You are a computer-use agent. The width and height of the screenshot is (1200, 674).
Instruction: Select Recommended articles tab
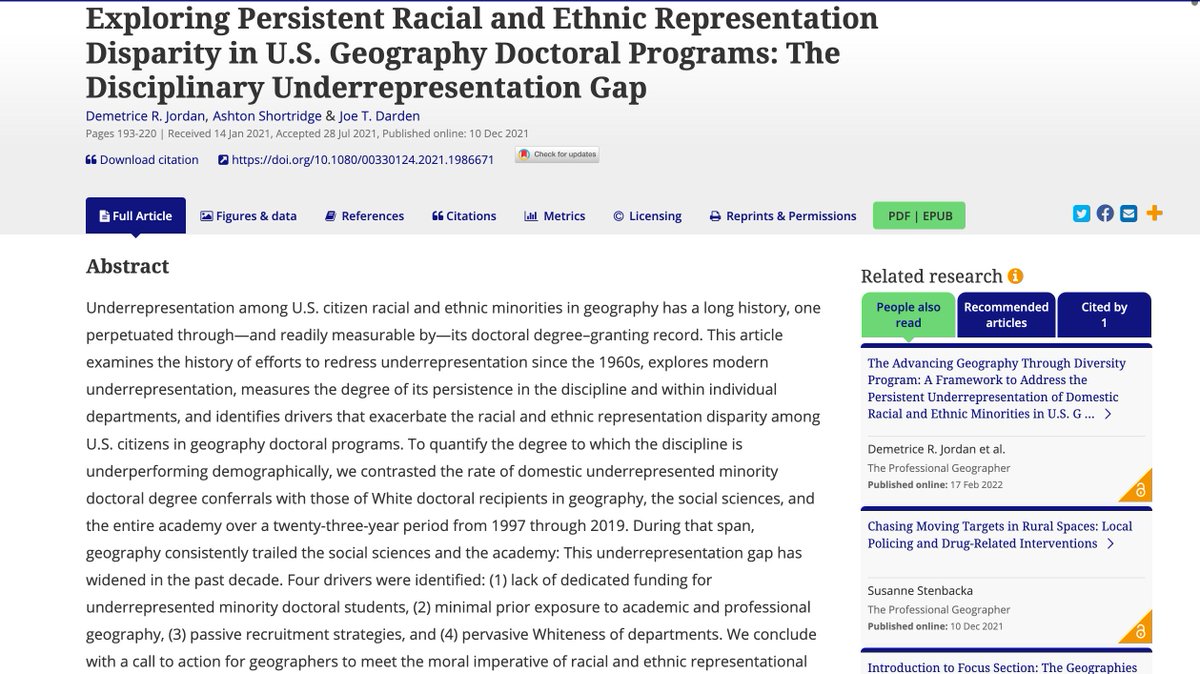tap(1006, 314)
